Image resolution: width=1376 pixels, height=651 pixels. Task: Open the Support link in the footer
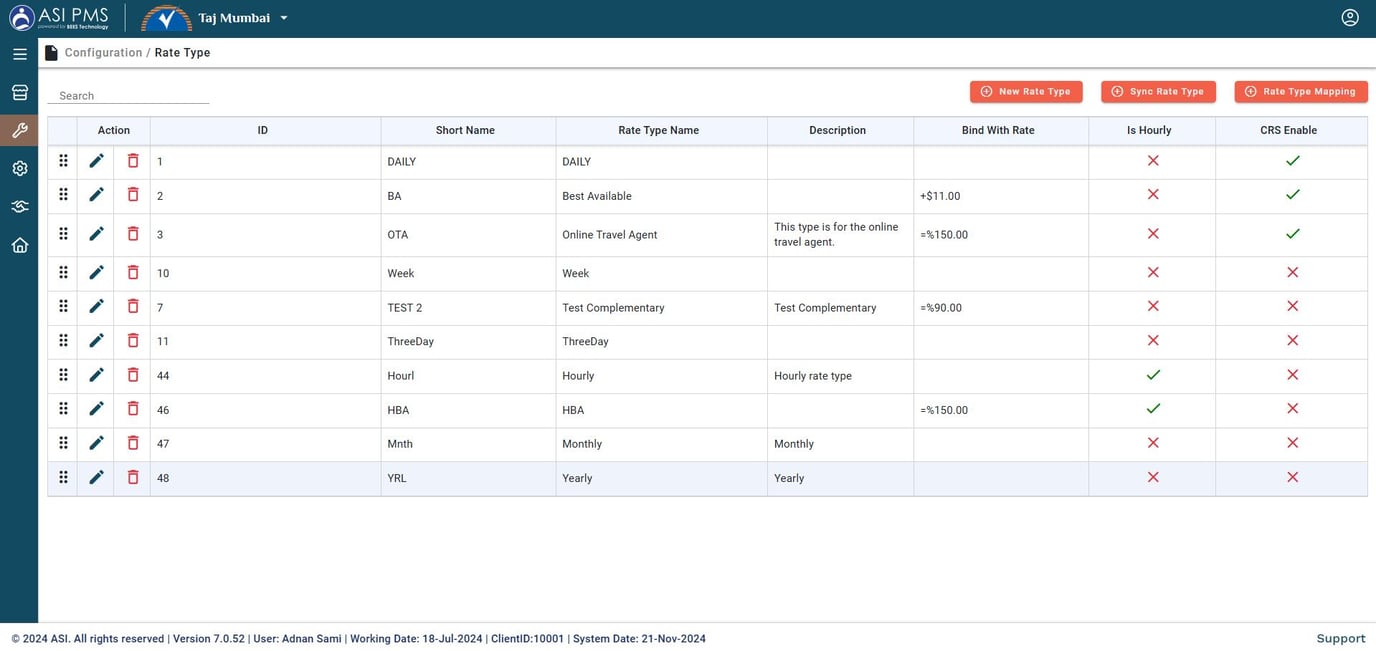click(1340, 638)
